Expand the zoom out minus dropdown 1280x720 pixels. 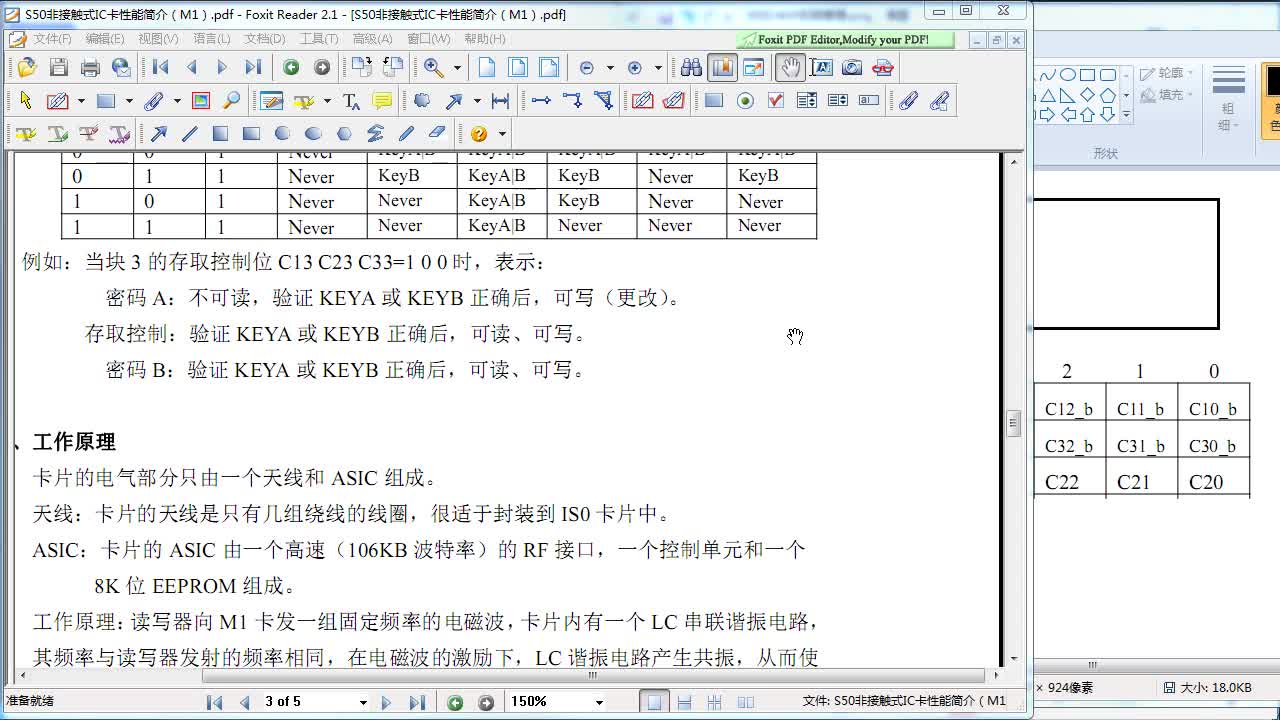pyautogui.click(x=609, y=68)
